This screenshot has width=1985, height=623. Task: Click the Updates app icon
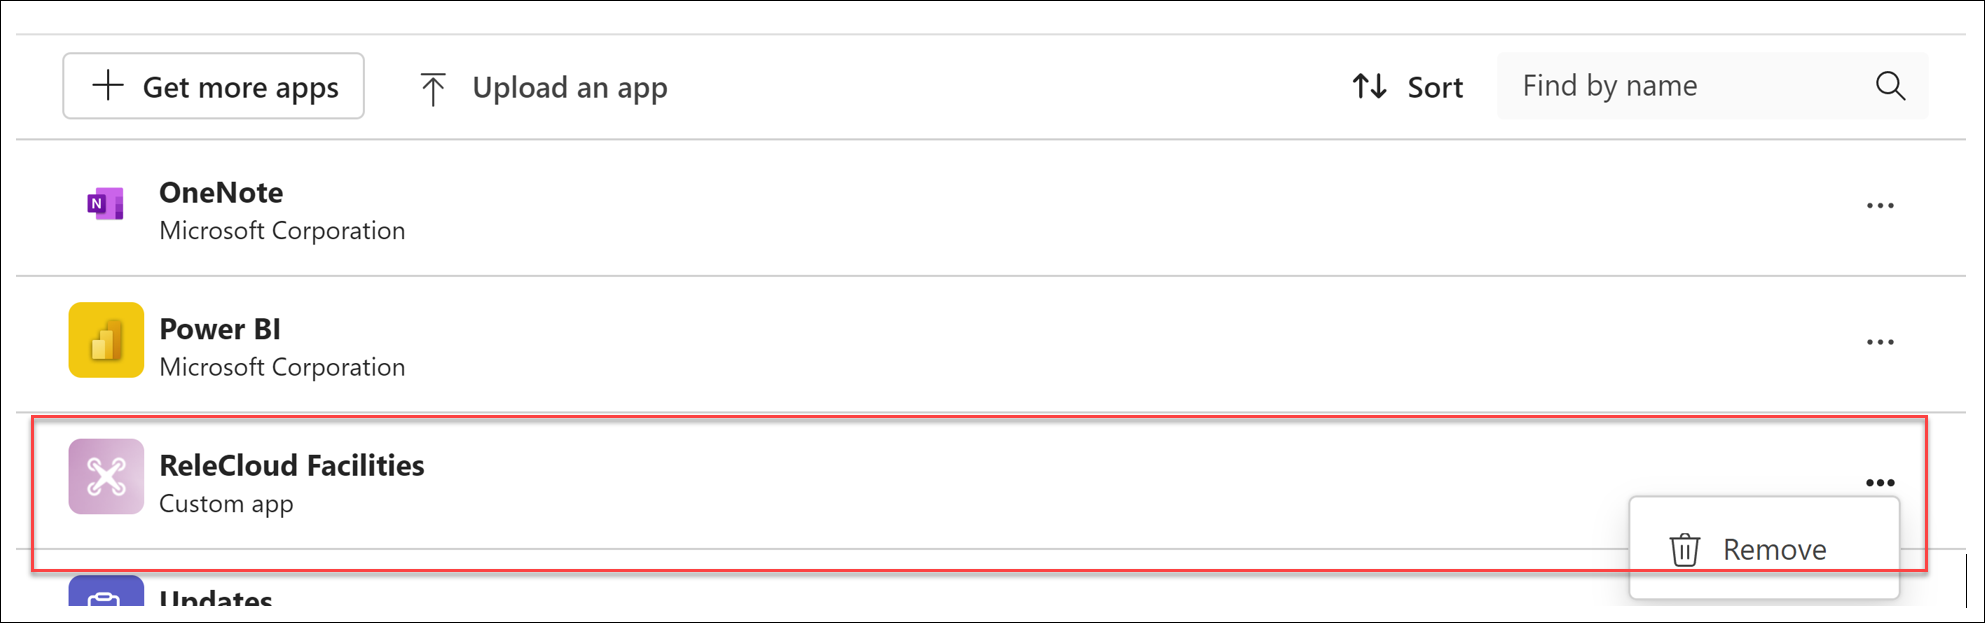[x=104, y=600]
